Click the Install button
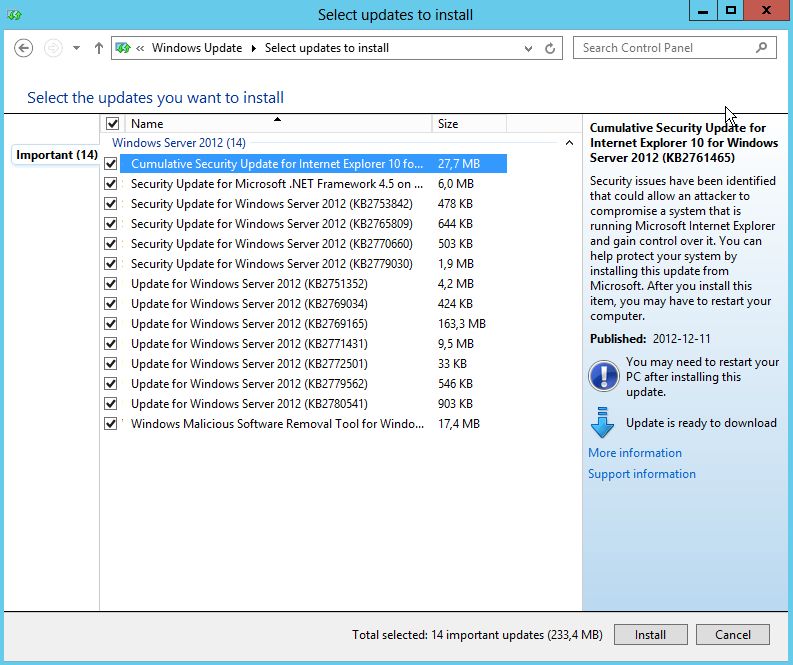 (650, 635)
